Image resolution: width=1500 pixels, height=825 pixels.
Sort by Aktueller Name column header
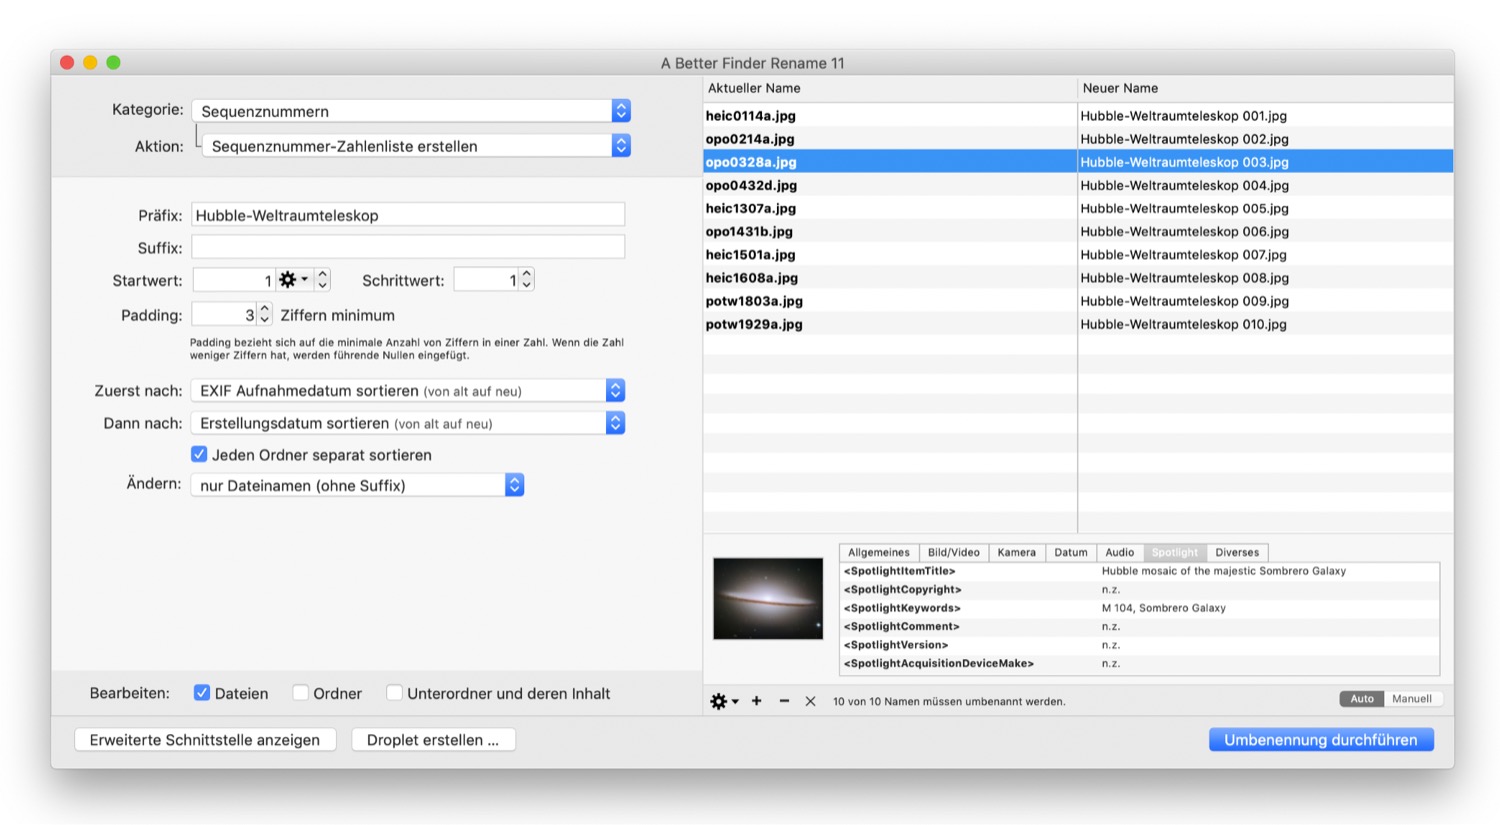[x=890, y=88]
